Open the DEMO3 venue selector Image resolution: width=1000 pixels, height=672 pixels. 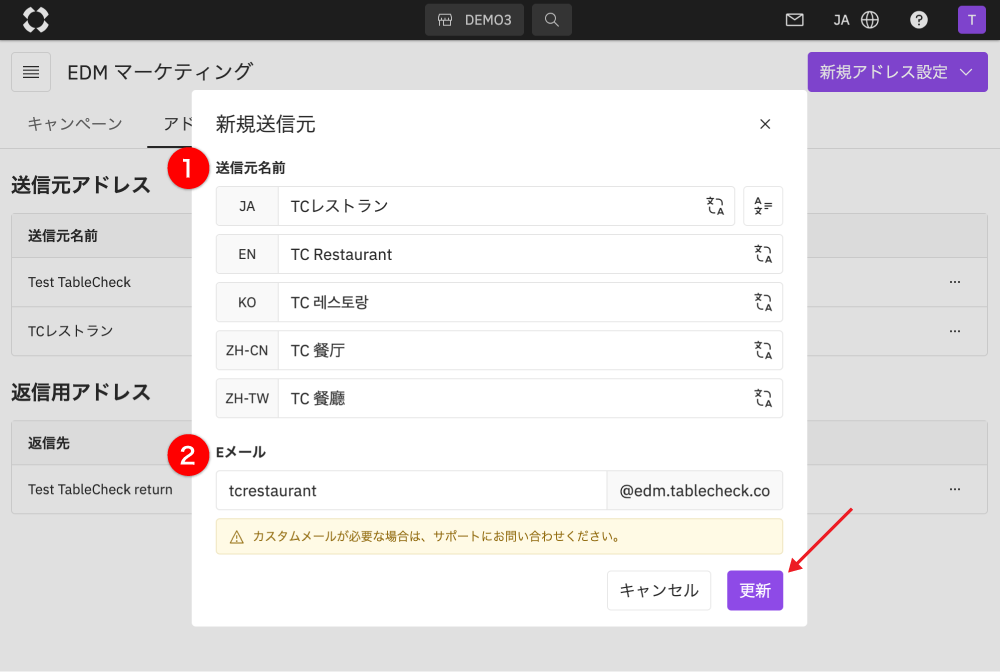[x=474, y=20]
